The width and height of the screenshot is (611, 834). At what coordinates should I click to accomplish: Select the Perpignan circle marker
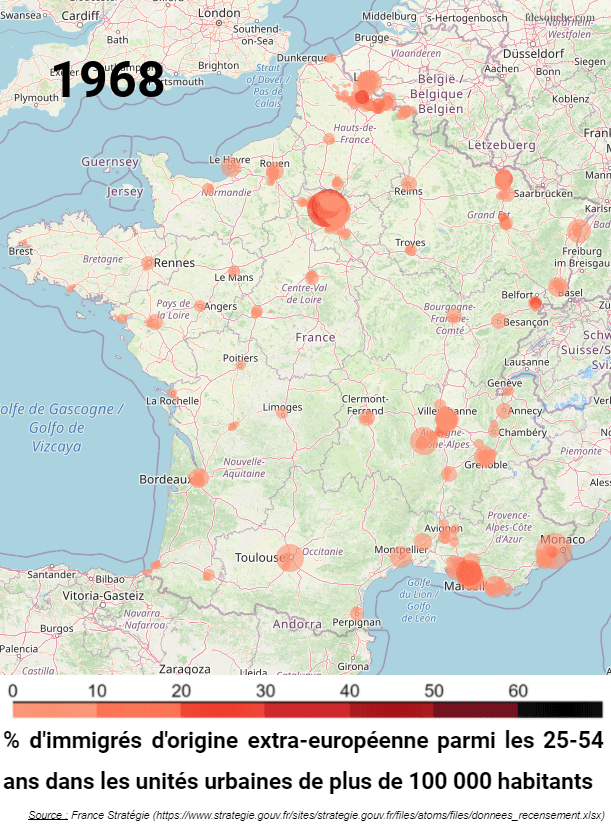357,613
